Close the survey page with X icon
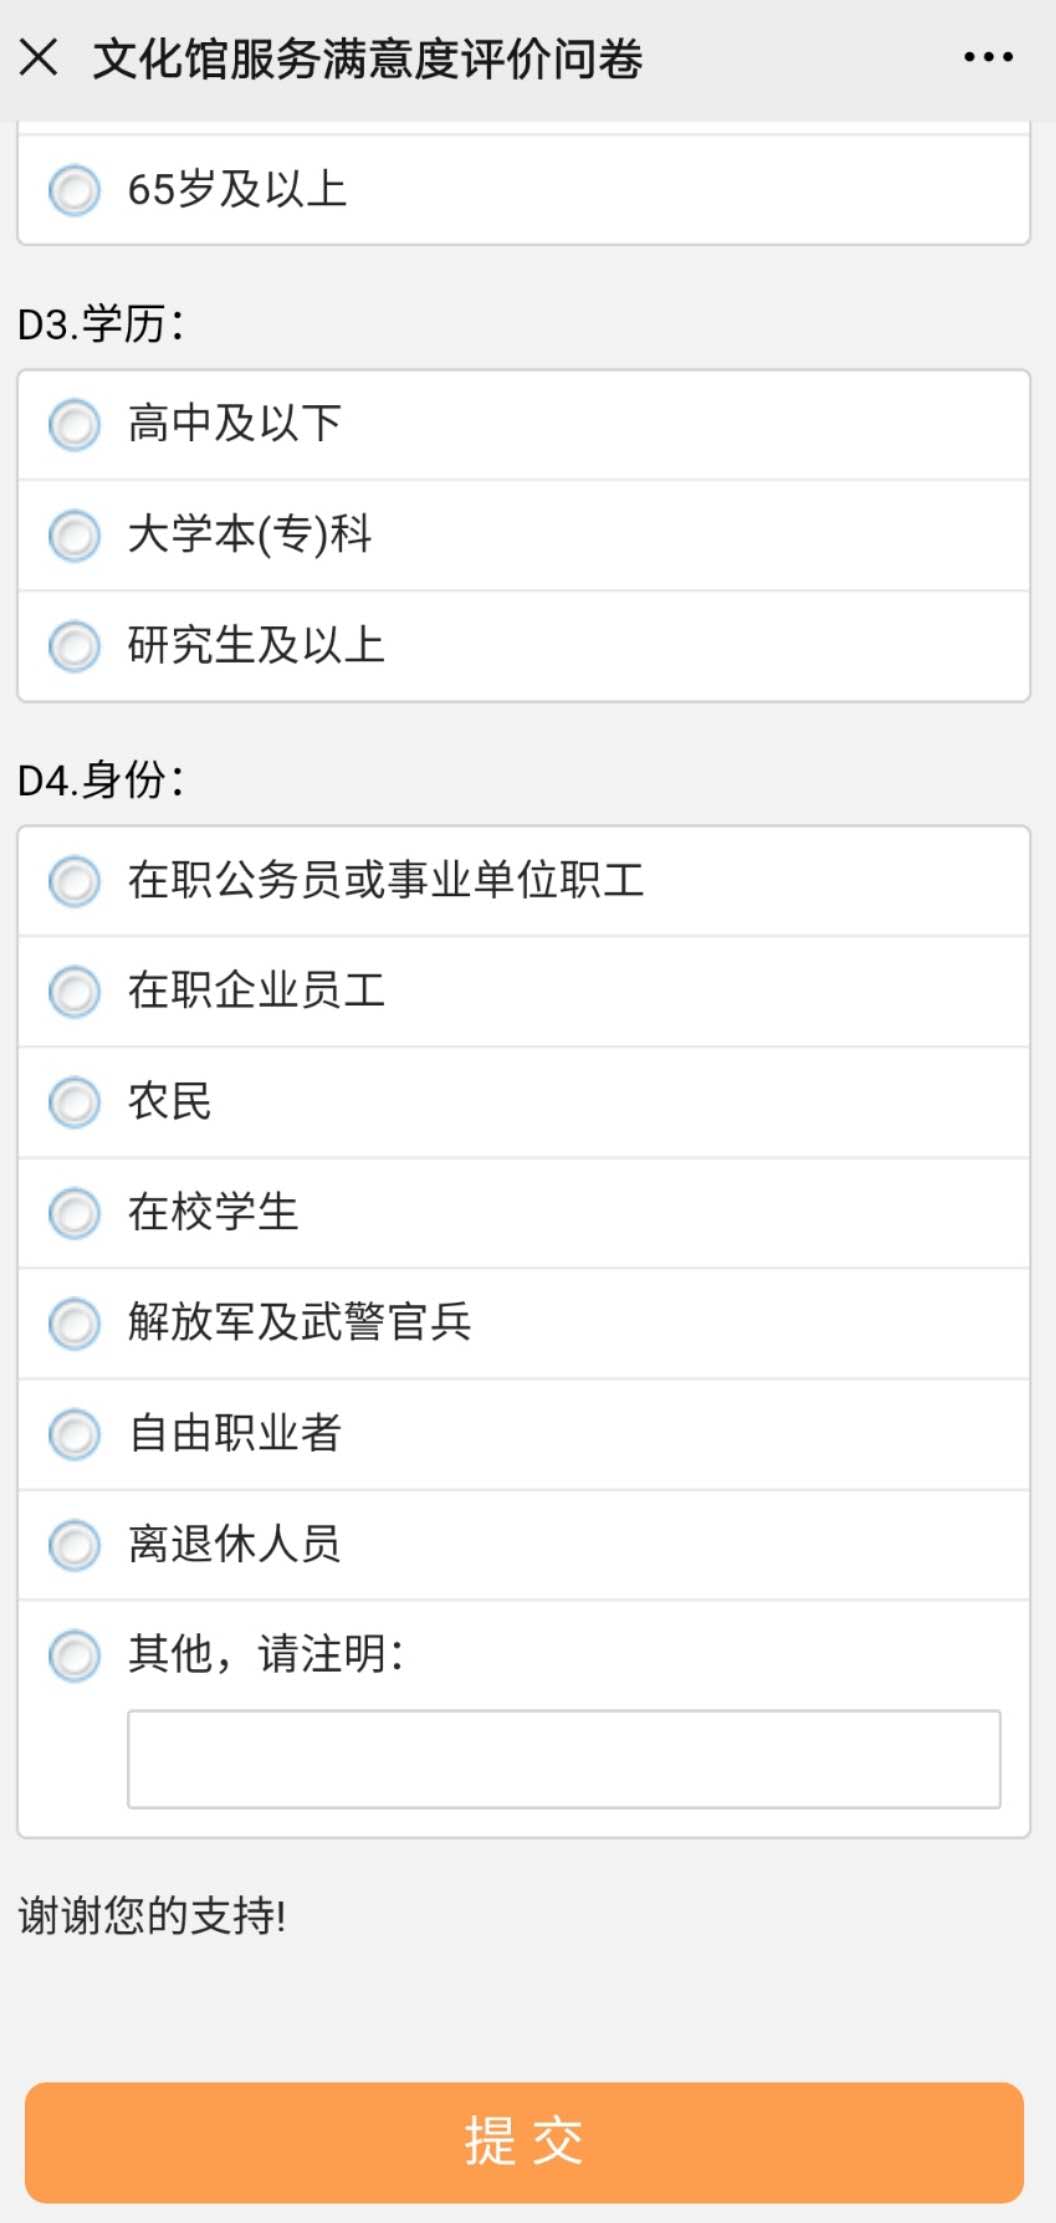This screenshot has width=1056, height=2223. [39, 58]
